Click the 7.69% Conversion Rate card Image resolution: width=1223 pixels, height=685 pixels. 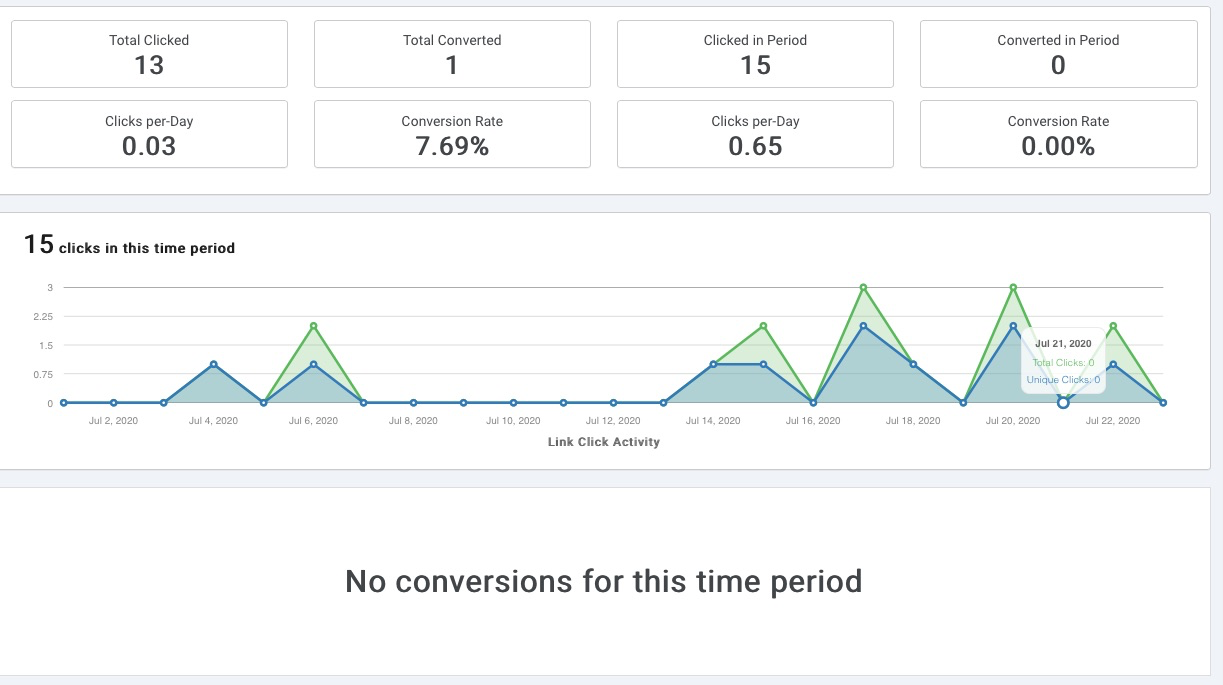pos(452,134)
